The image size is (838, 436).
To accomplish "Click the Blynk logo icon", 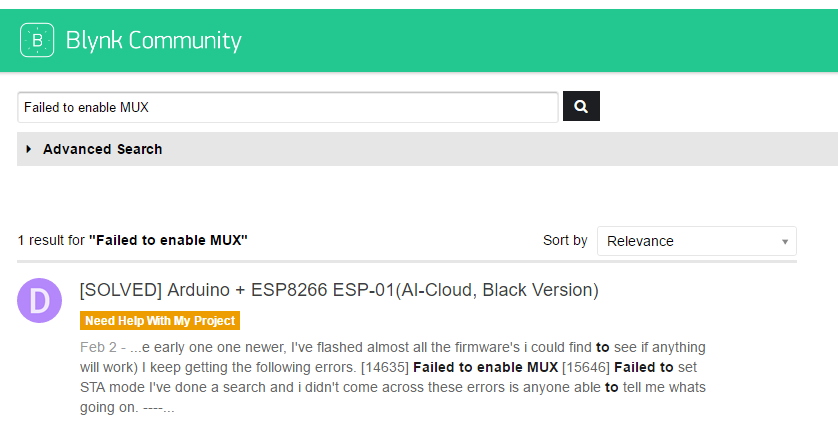I will [37, 40].
